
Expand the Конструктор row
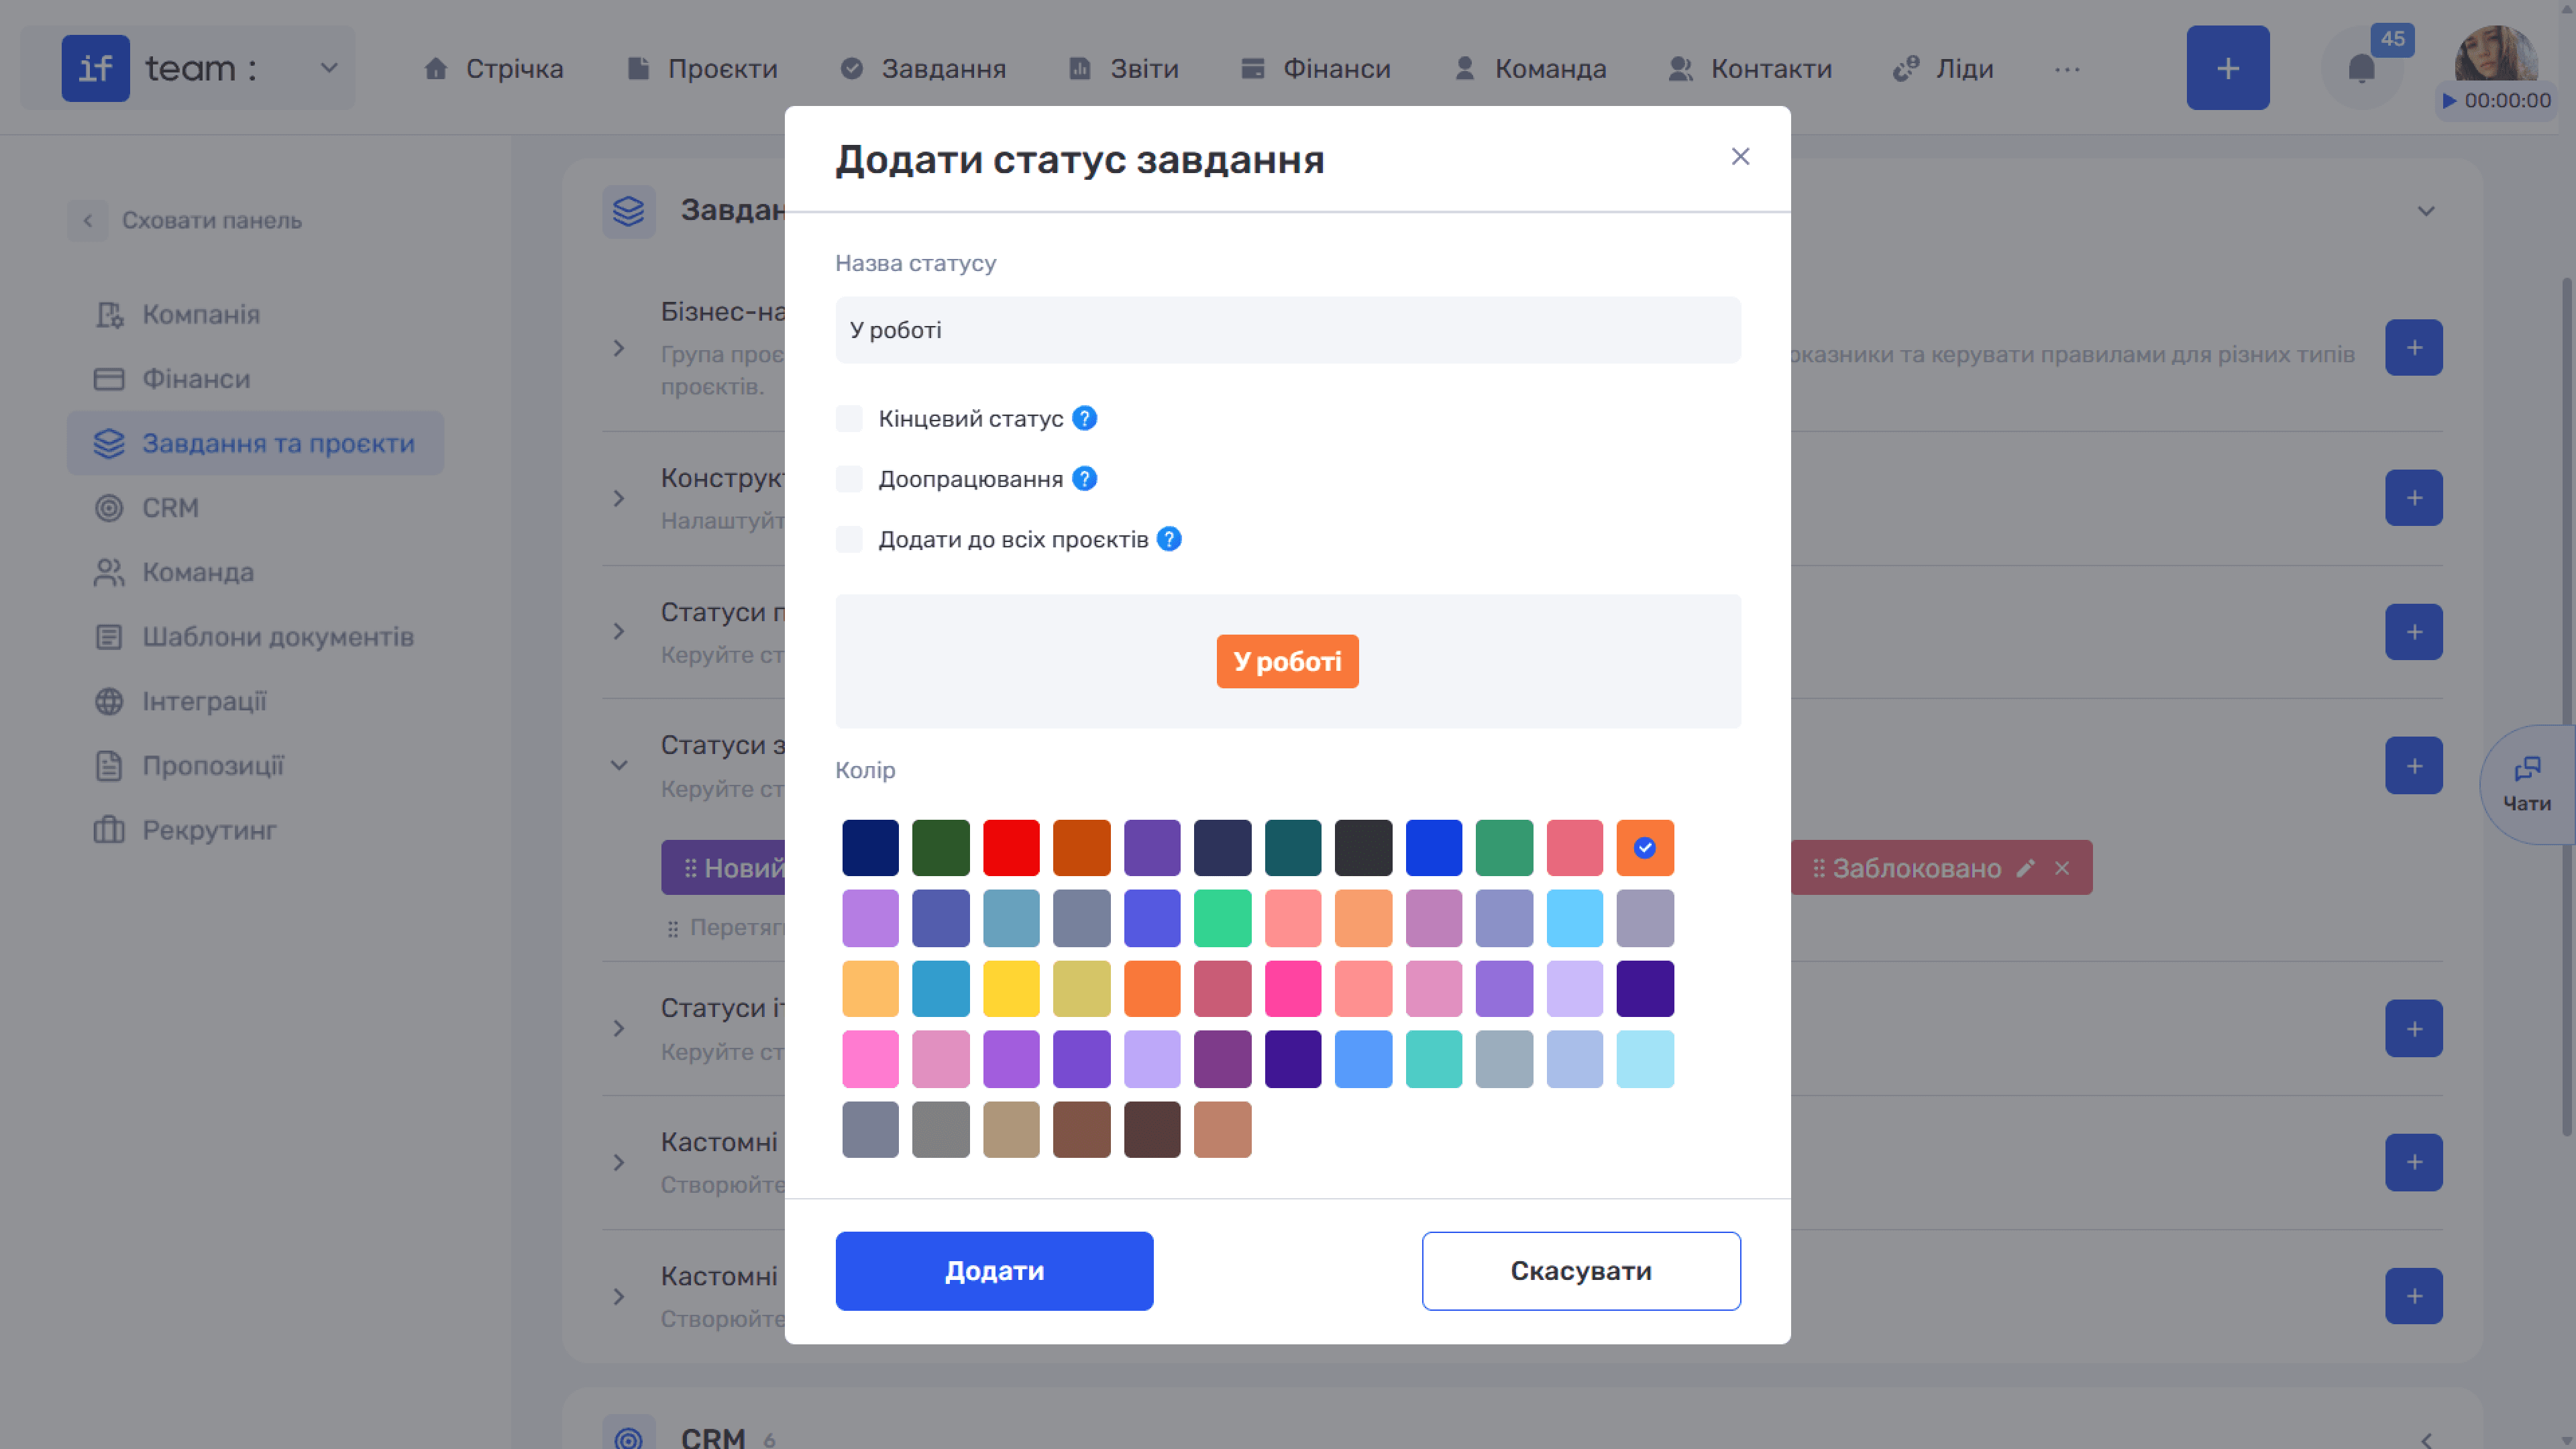coord(619,498)
